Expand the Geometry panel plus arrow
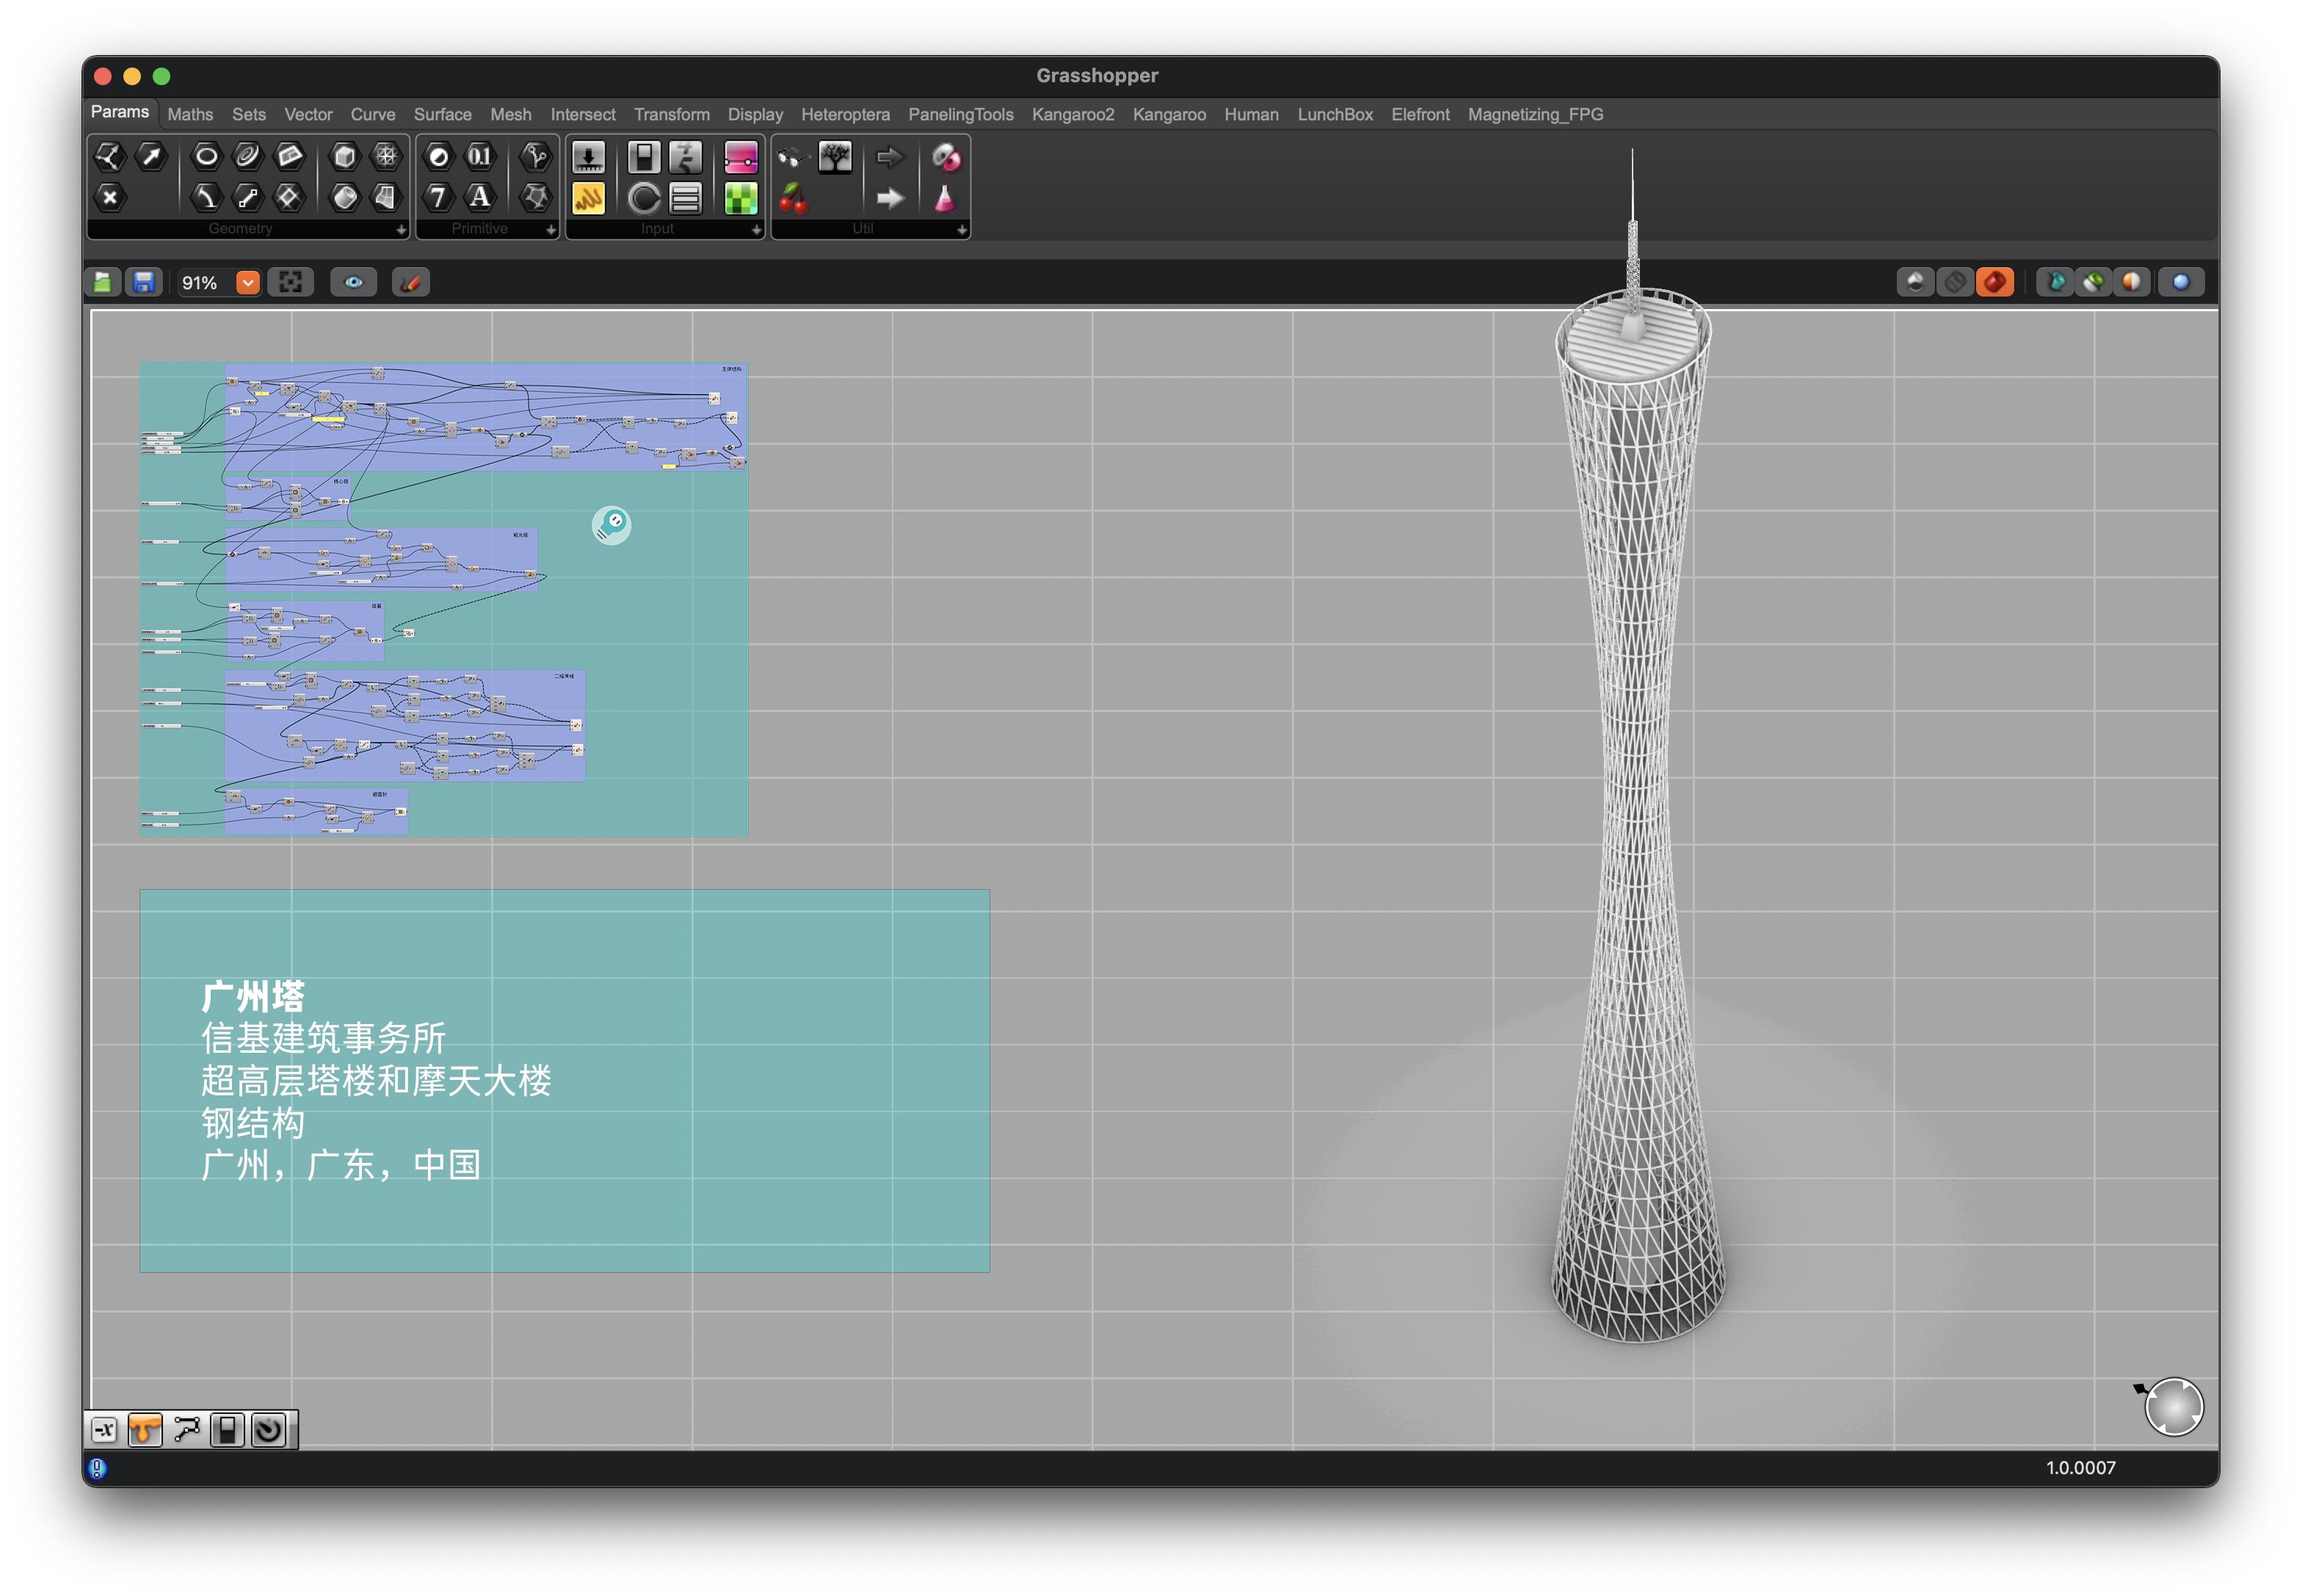This screenshot has width=2302, height=1596. [401, 230]
